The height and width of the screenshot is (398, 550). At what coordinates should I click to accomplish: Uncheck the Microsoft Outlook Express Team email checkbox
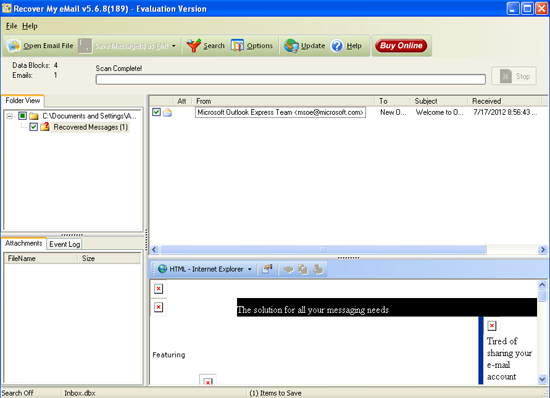point(156,112)
